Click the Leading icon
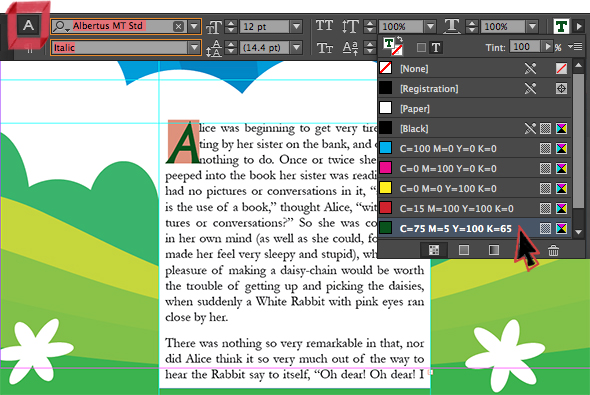 pos(214,49)
